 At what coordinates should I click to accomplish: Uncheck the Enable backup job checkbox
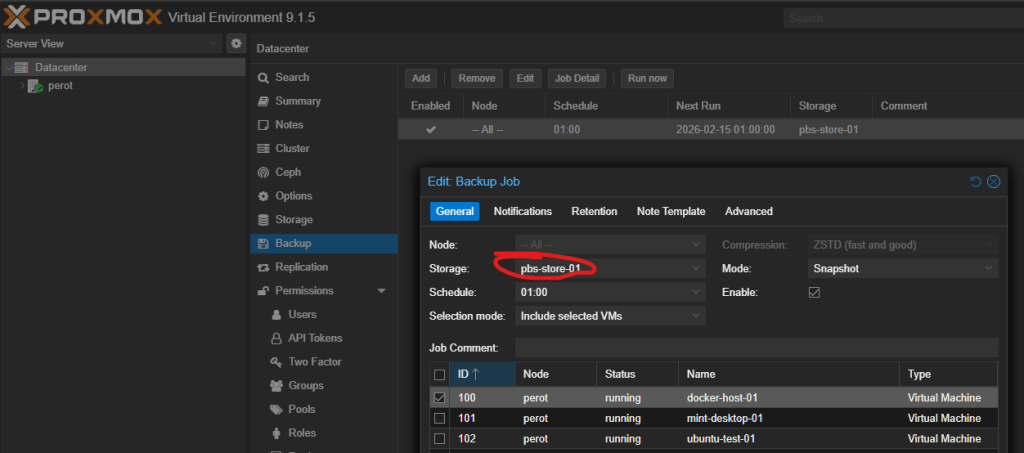coord(814,292)
